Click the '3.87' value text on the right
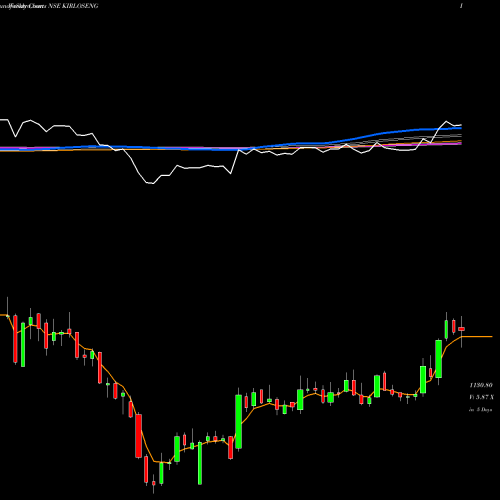This screenshot has width=500, height=500. click(x=482, y=397)
